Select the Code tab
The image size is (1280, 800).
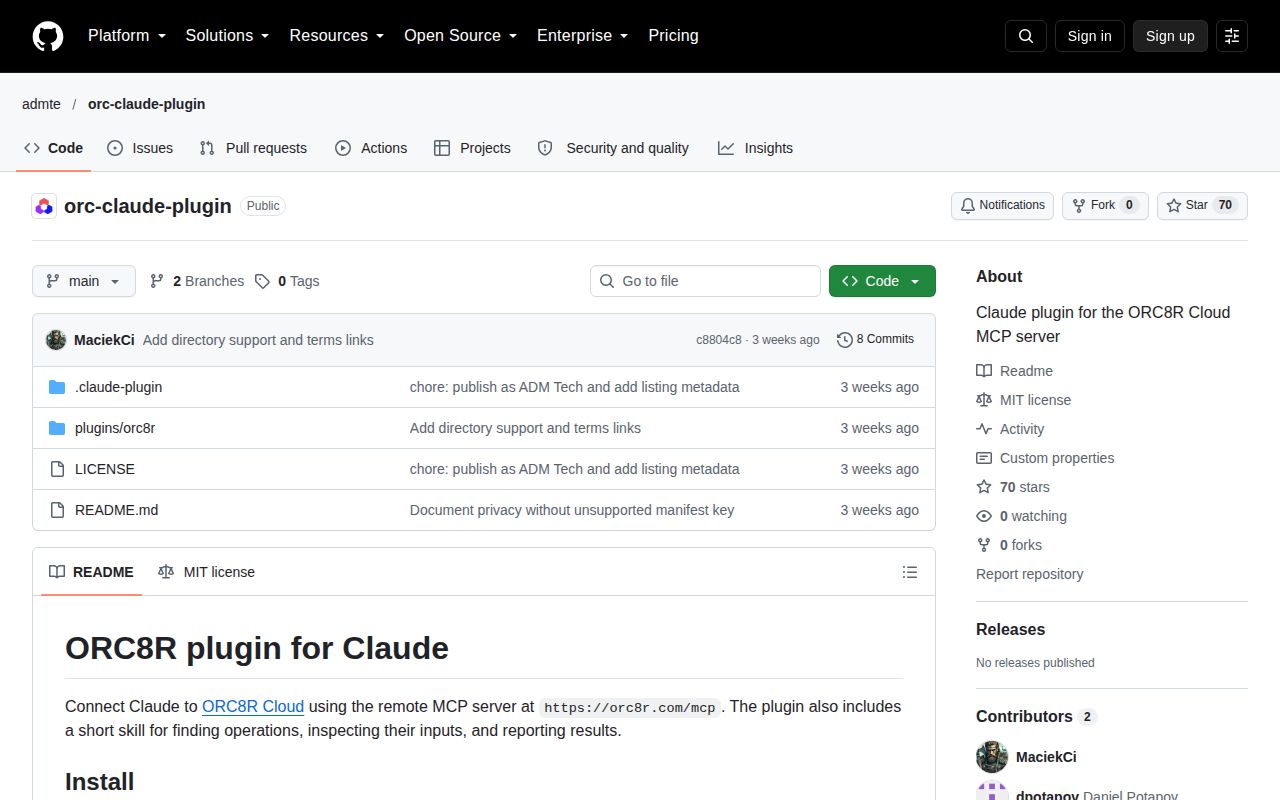(x=54, y=148)
